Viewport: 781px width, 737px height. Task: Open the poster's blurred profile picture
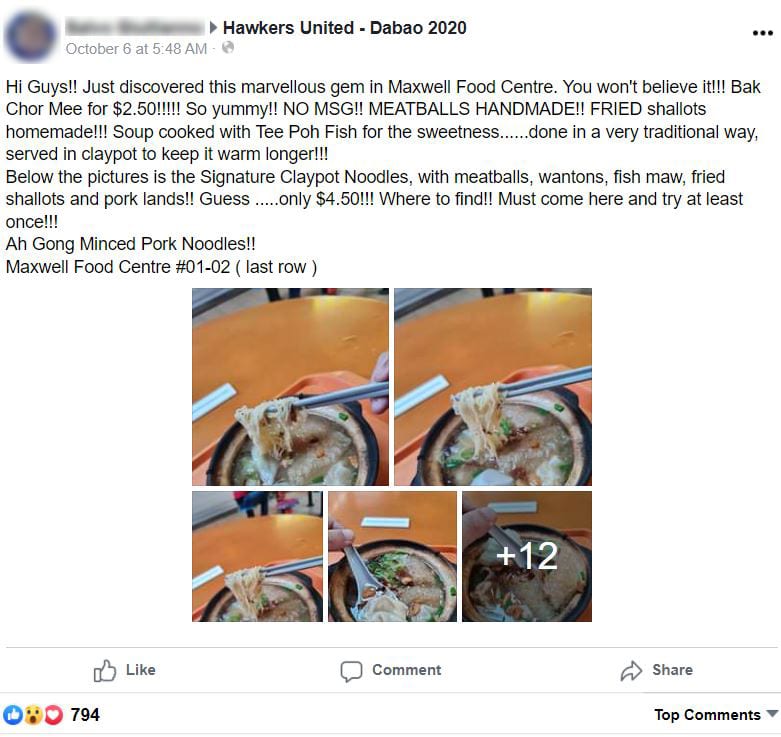point(31,36)
